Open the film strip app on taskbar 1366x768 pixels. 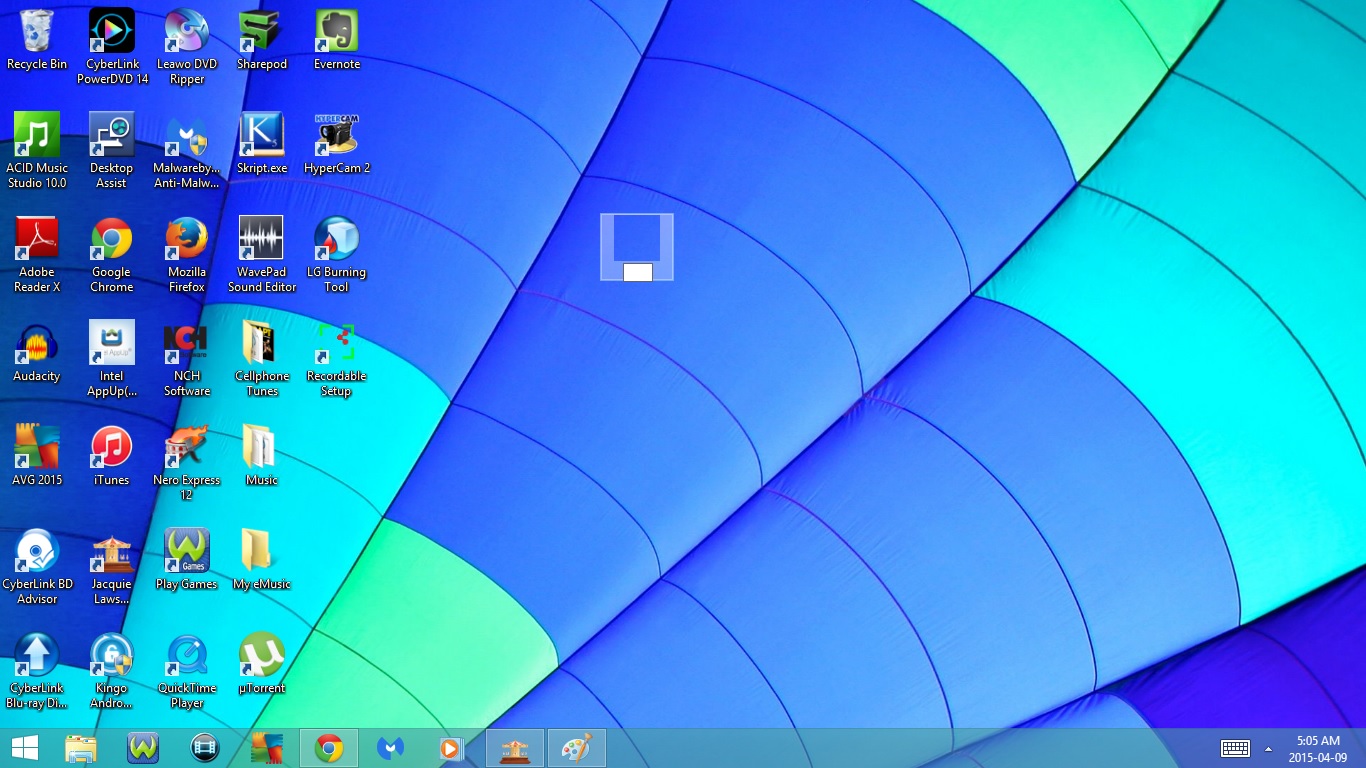[x=205, y=748]
